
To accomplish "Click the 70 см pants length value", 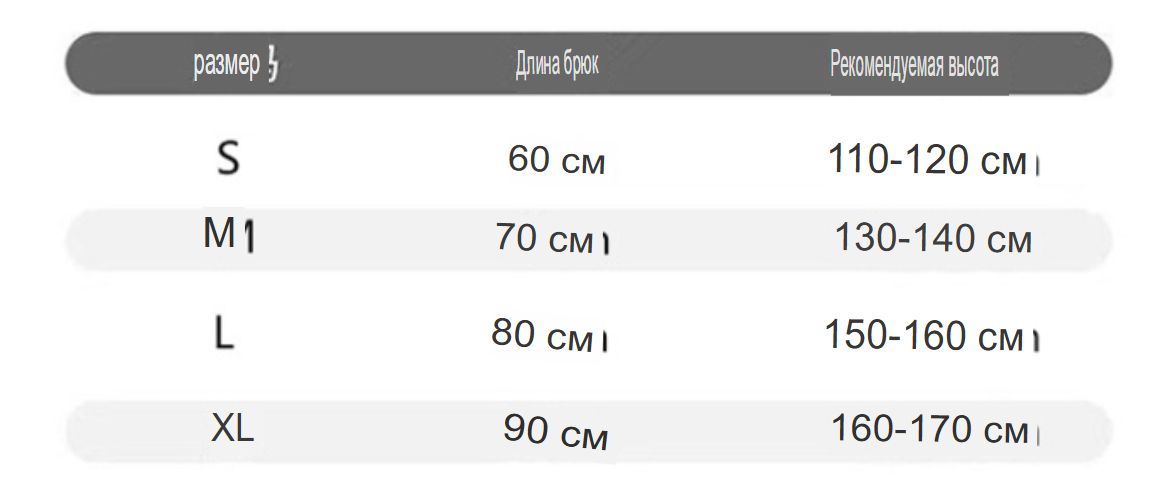I will [x=544, y=238].
